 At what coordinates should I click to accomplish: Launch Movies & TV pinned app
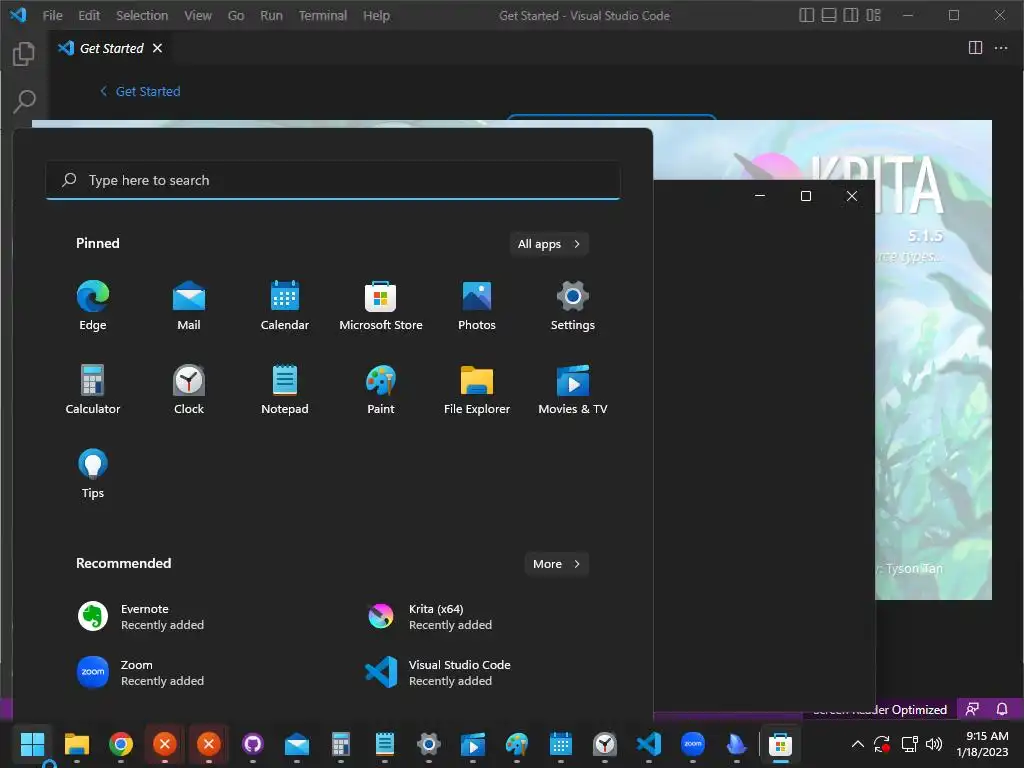(573, 390)
